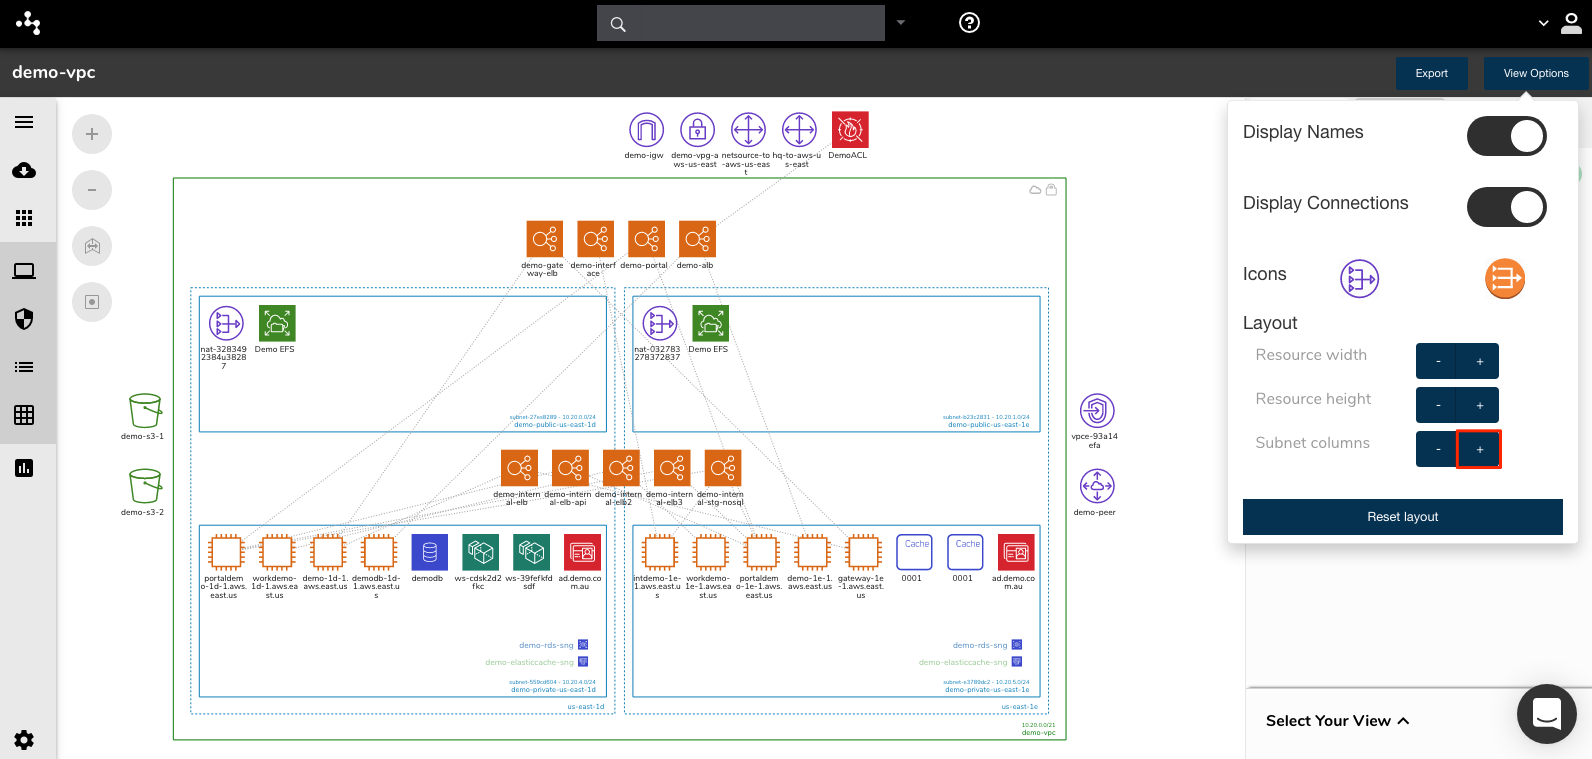Decrease Resource width
This screenshot has width=1592, height=759.
point(1437,361)
